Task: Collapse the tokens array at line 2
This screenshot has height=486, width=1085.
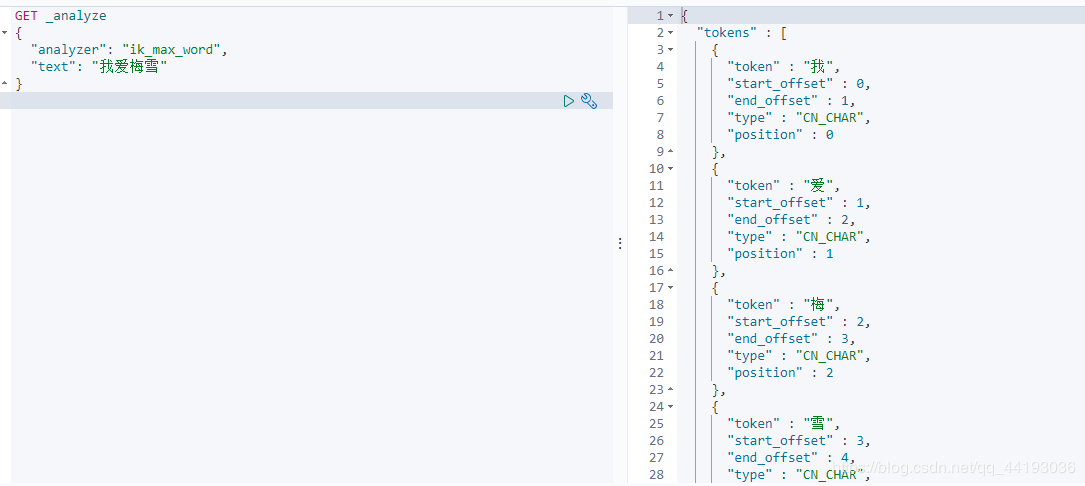Action: coord(671,33)
